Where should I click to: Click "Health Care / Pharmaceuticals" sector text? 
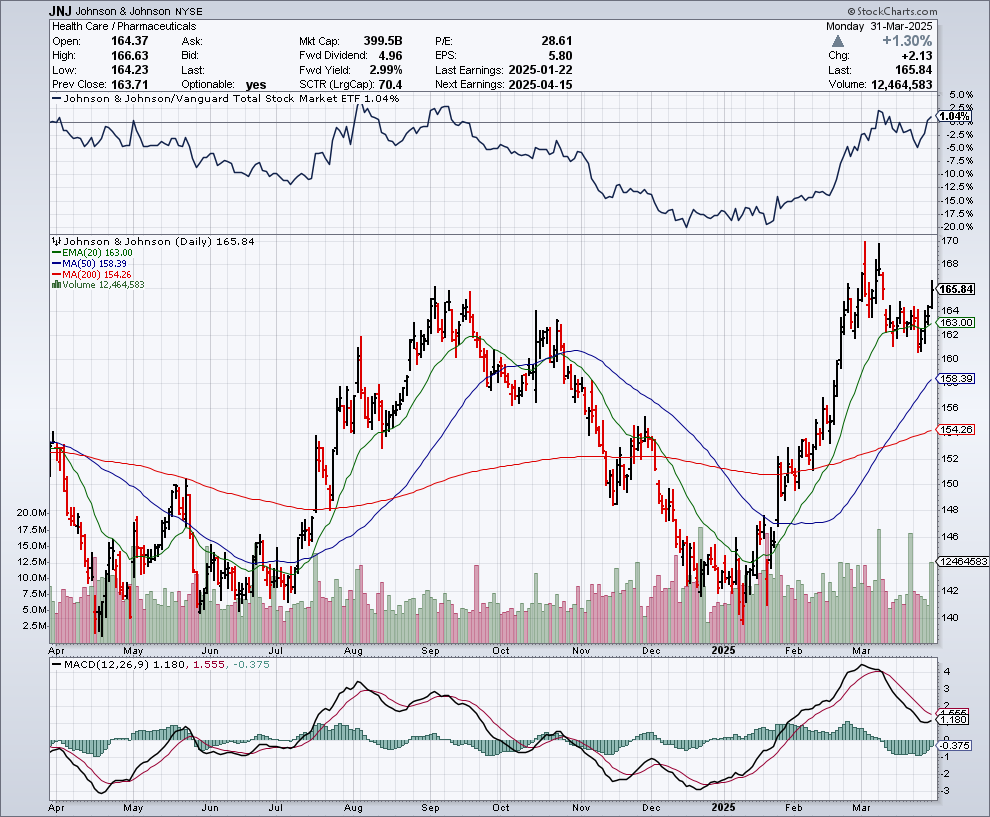[x=124, y=27]
